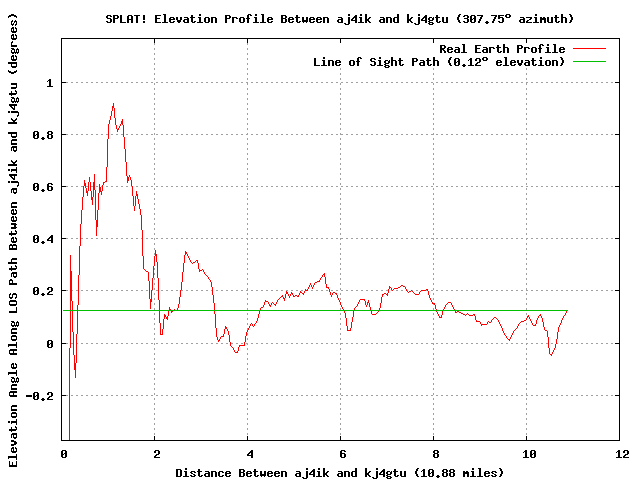Click the green legend line sample

tap(589, 62)
